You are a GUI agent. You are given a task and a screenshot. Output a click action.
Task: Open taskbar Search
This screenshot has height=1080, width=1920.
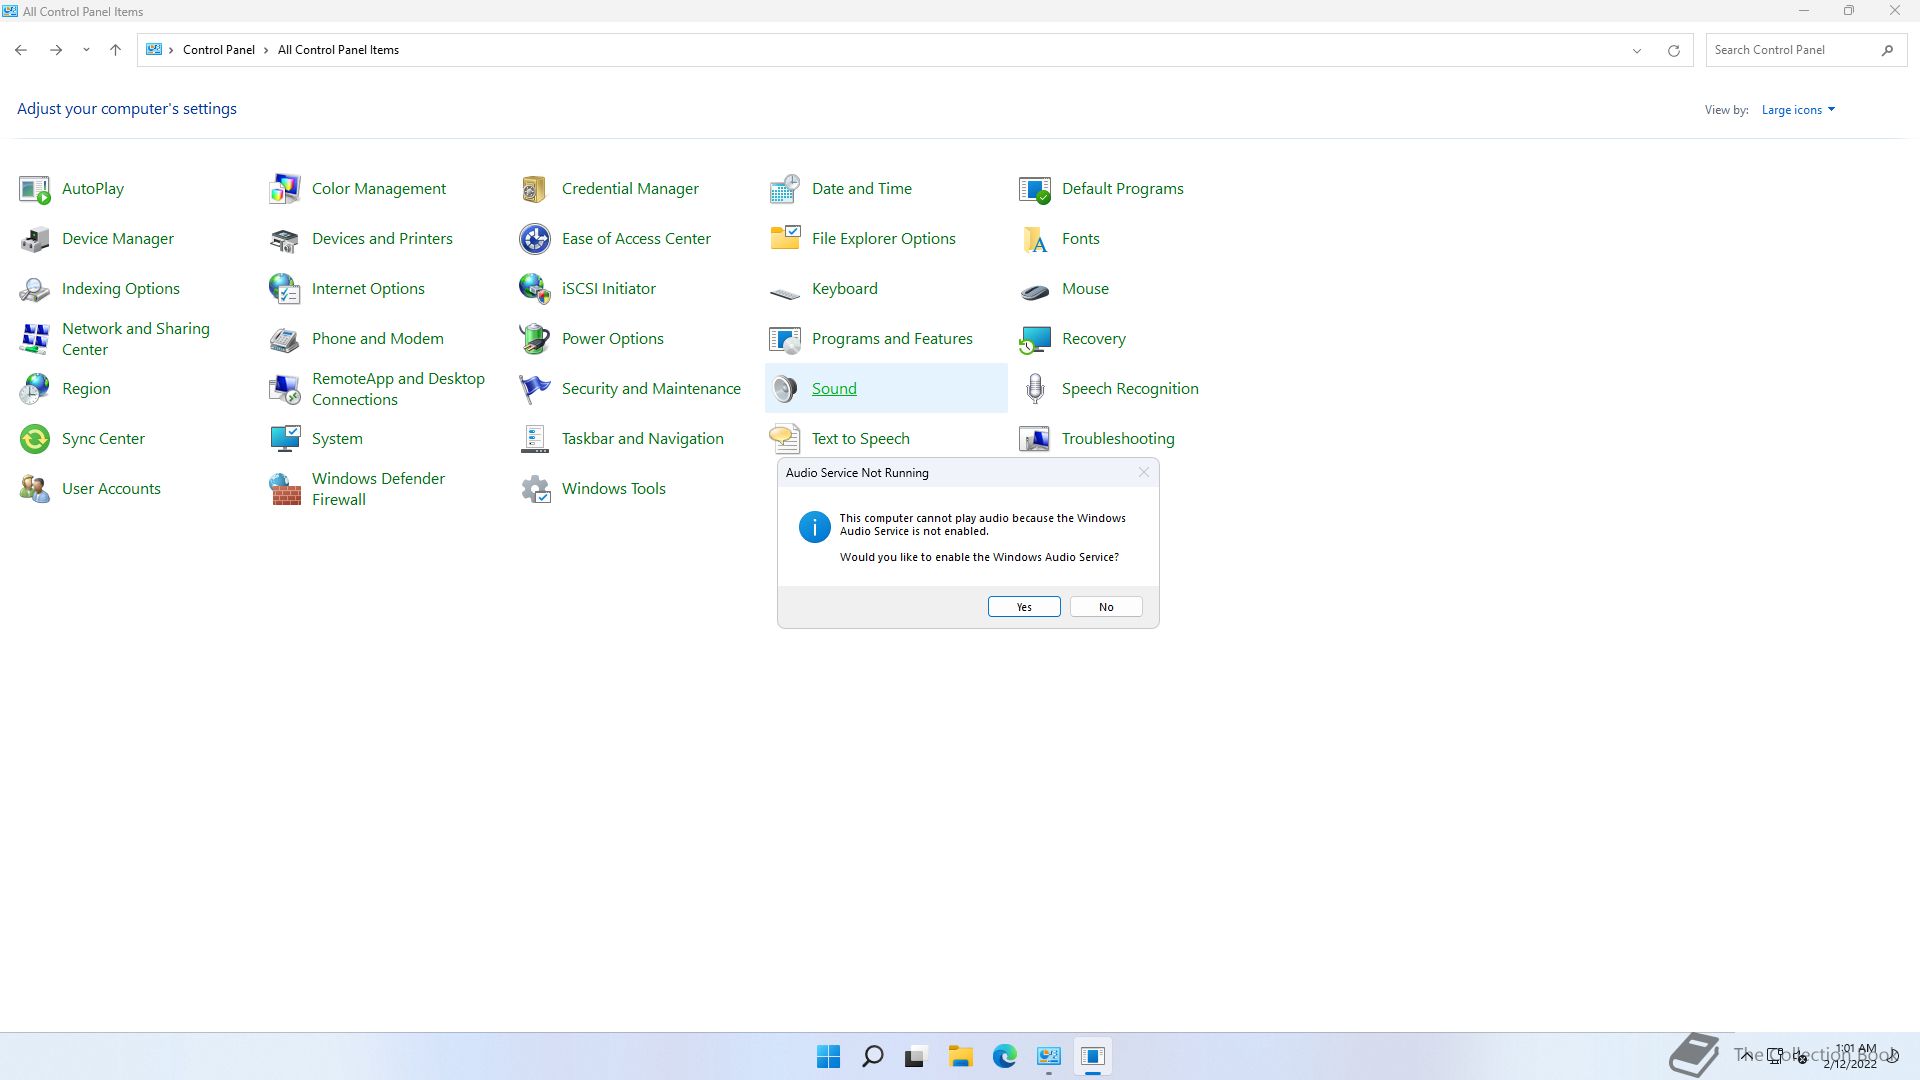pyautogui.click(x=872, y=1057)
